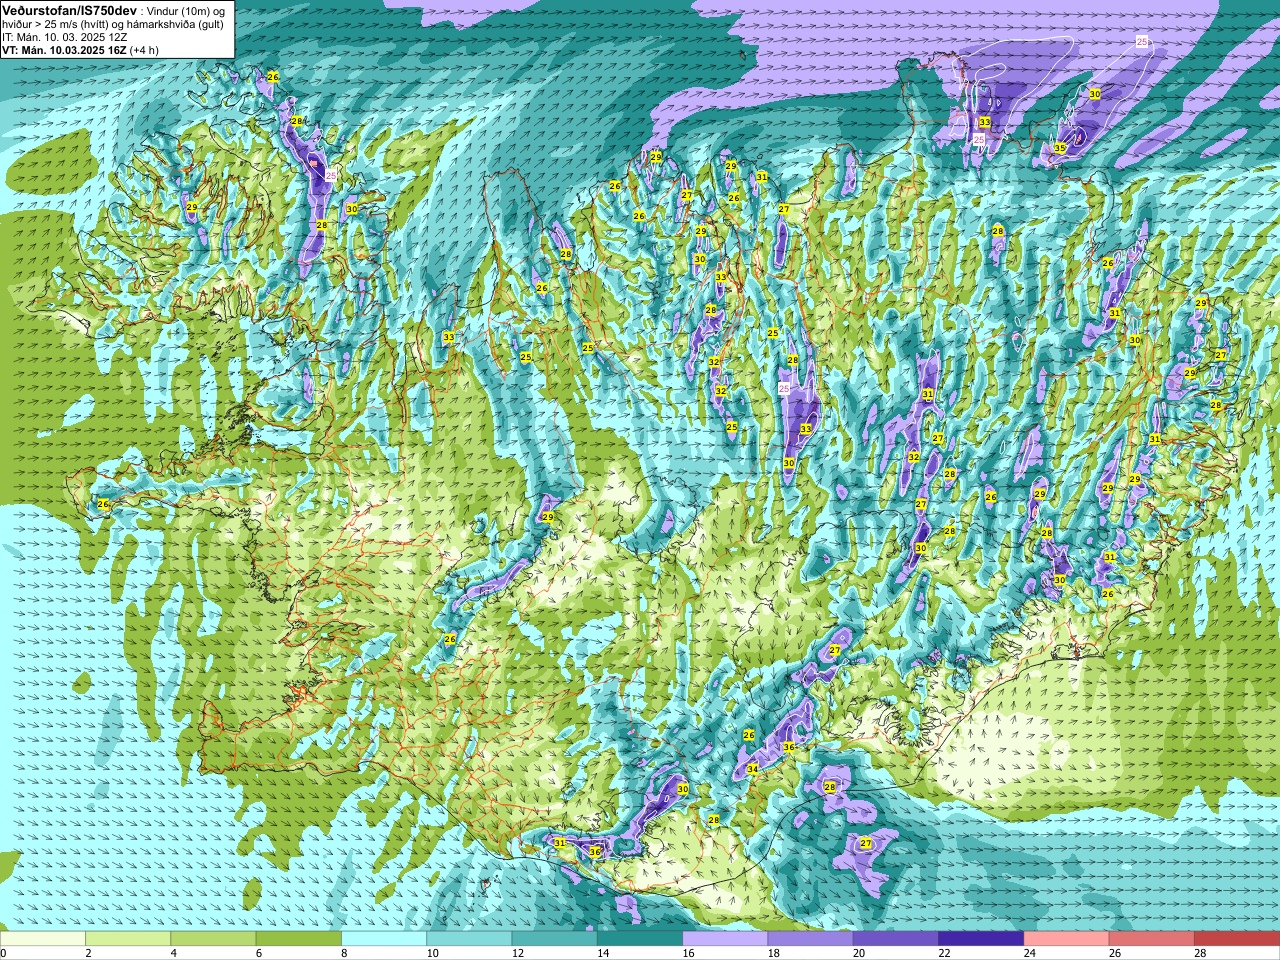
Task: Click legend scale number '8'
Action: [x=345, y=953]
